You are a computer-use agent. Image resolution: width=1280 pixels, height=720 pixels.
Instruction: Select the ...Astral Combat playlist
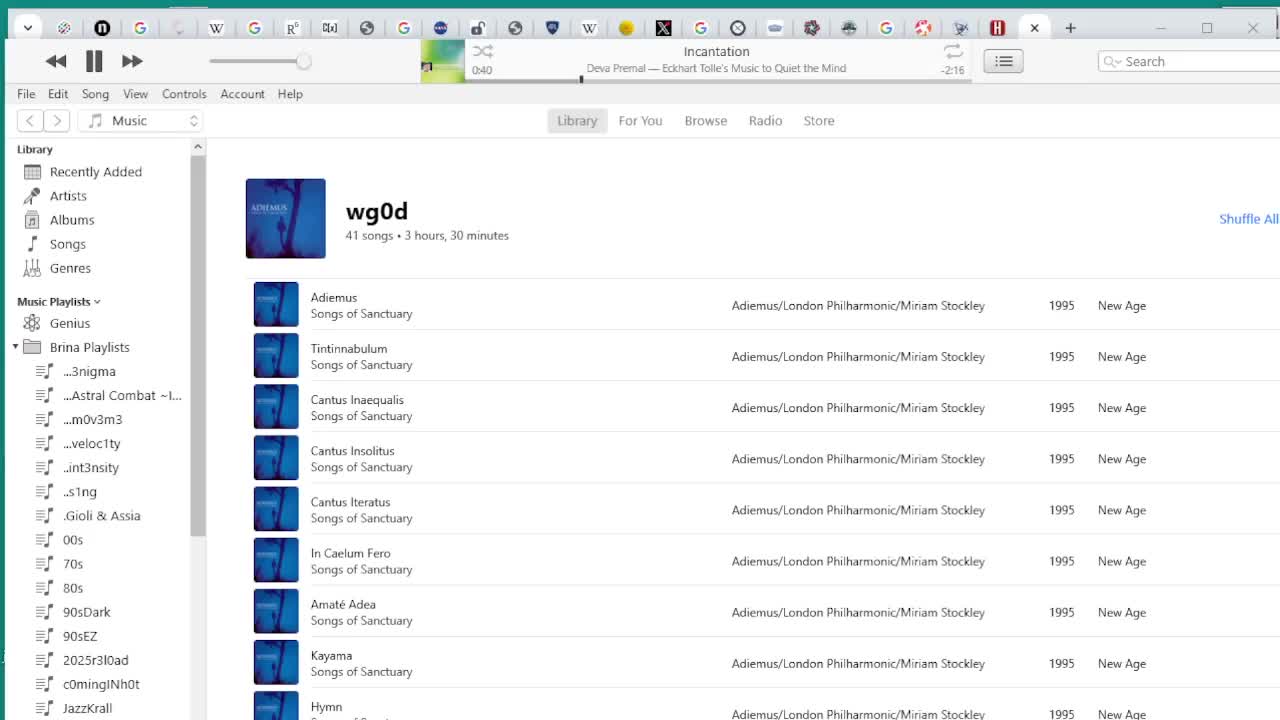[x=122, y=395]
